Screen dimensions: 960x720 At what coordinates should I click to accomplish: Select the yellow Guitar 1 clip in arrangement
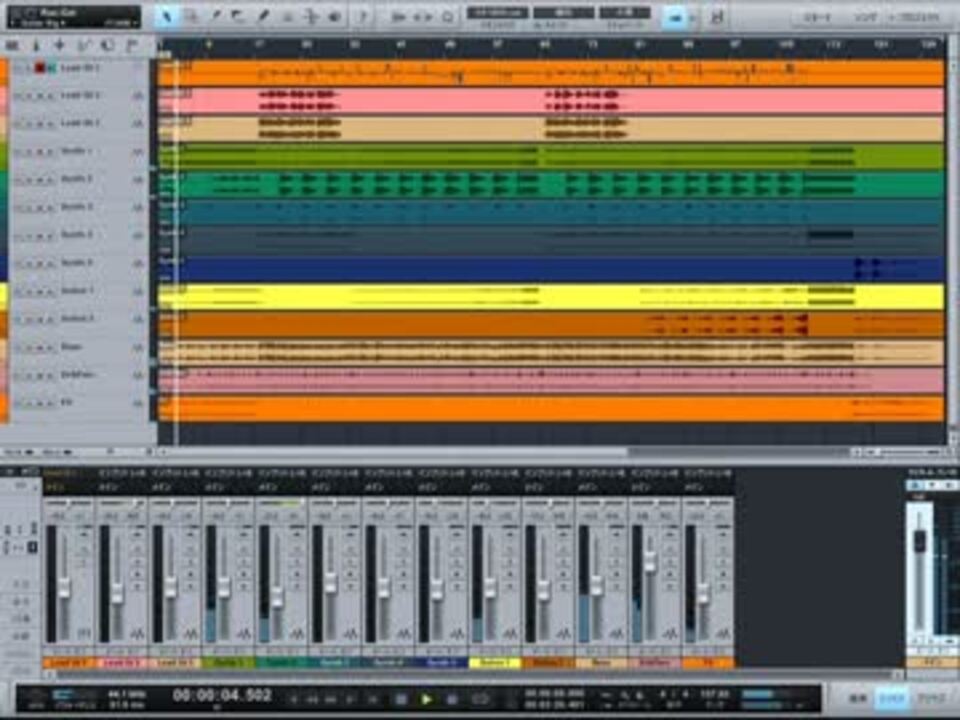pos(551,297)
